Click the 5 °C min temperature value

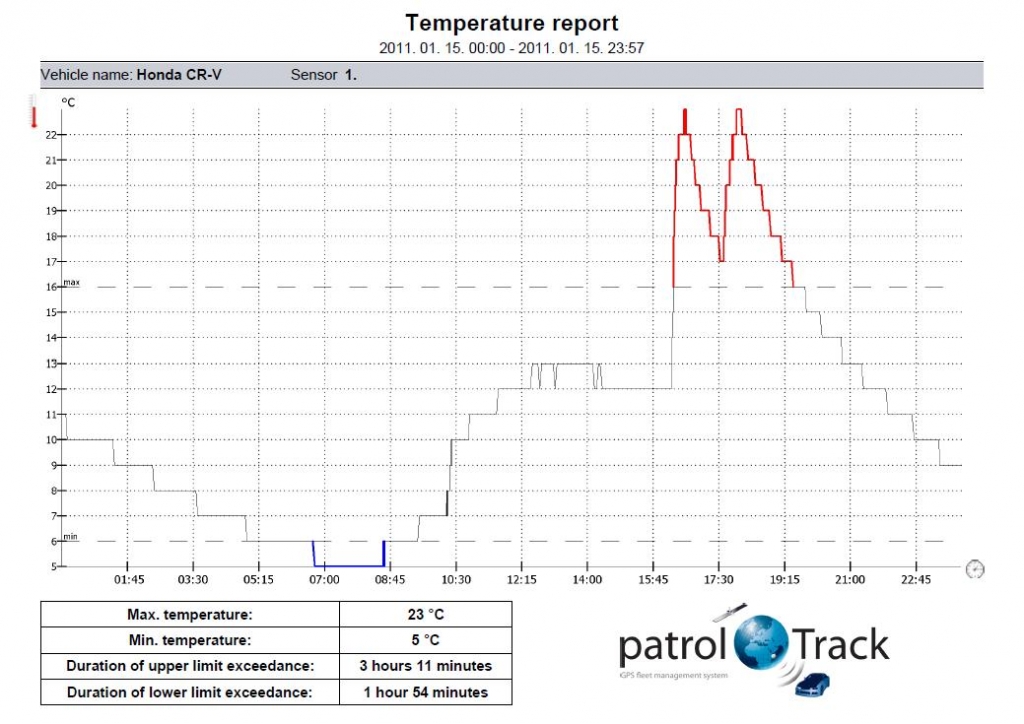pyautogui.click(x=425, y=640)
